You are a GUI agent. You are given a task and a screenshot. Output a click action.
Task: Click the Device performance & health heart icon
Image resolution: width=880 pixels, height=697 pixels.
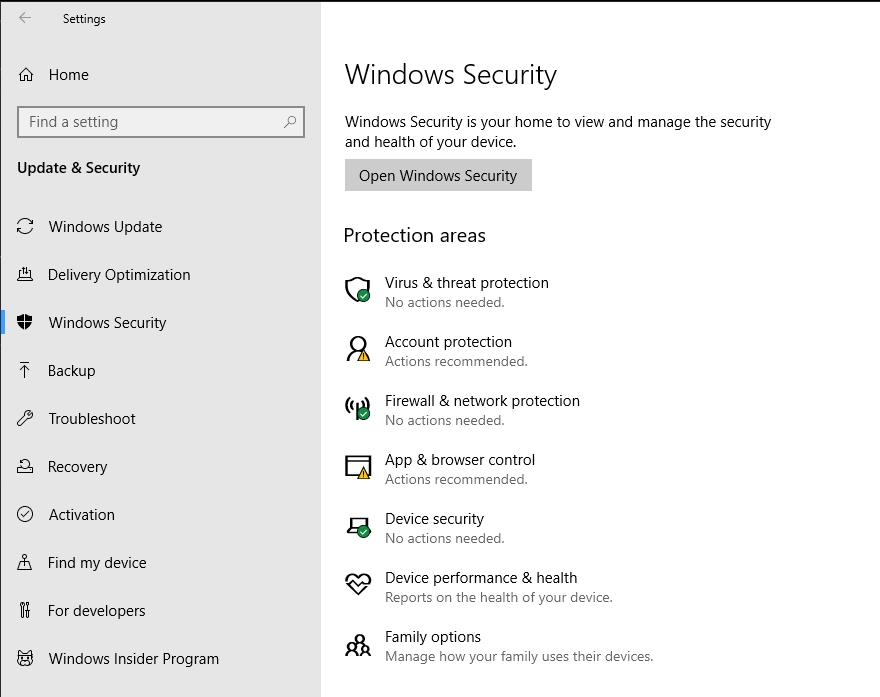357,585
